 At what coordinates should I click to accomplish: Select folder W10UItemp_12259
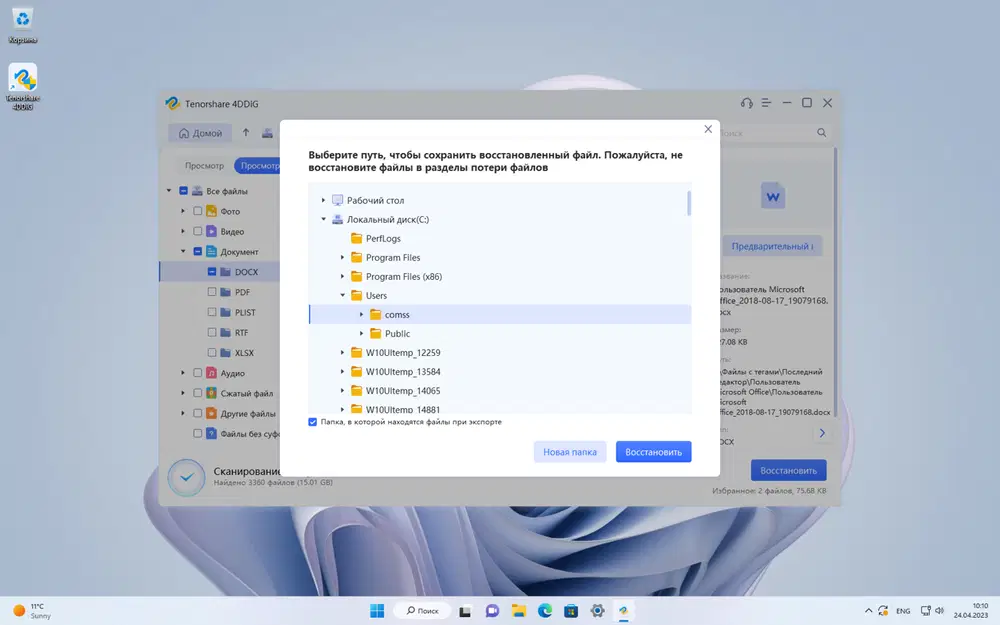402,353
